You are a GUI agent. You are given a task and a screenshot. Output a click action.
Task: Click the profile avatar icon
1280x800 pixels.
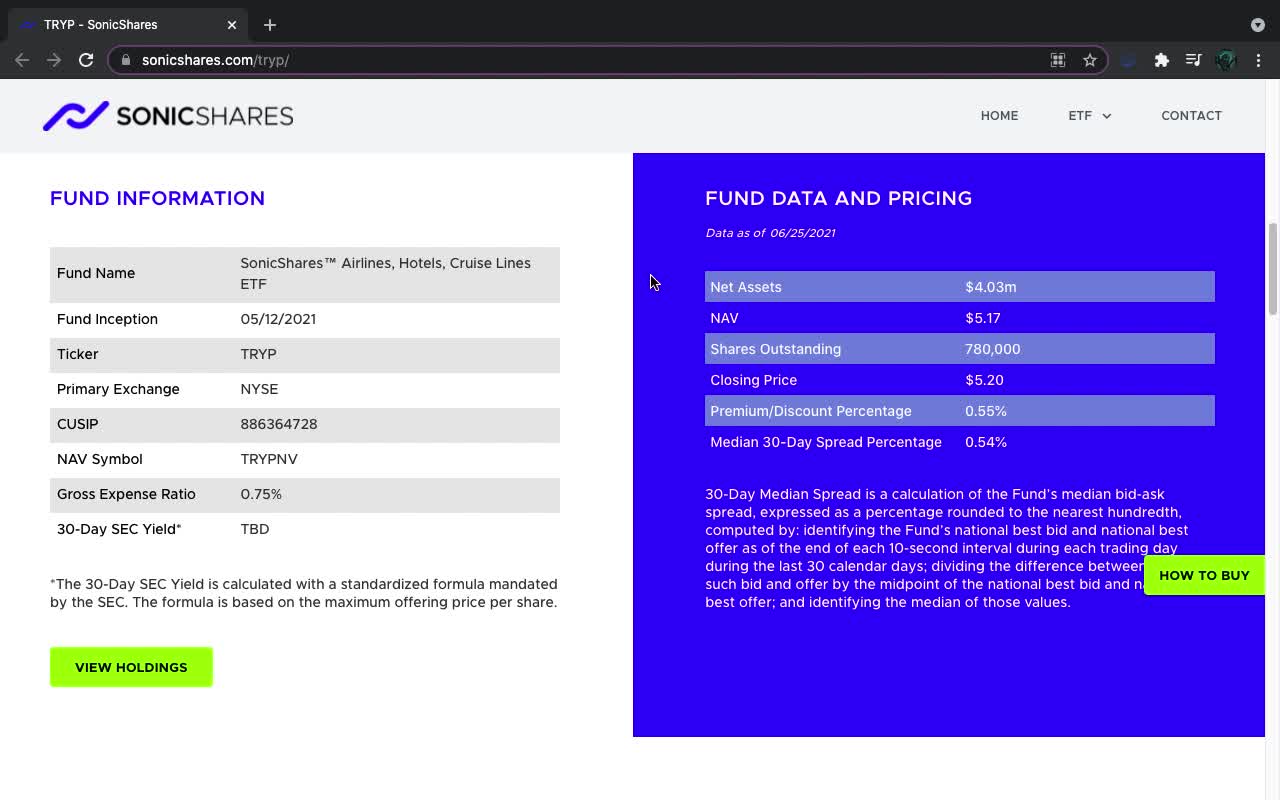click(x=1226, y=60)
